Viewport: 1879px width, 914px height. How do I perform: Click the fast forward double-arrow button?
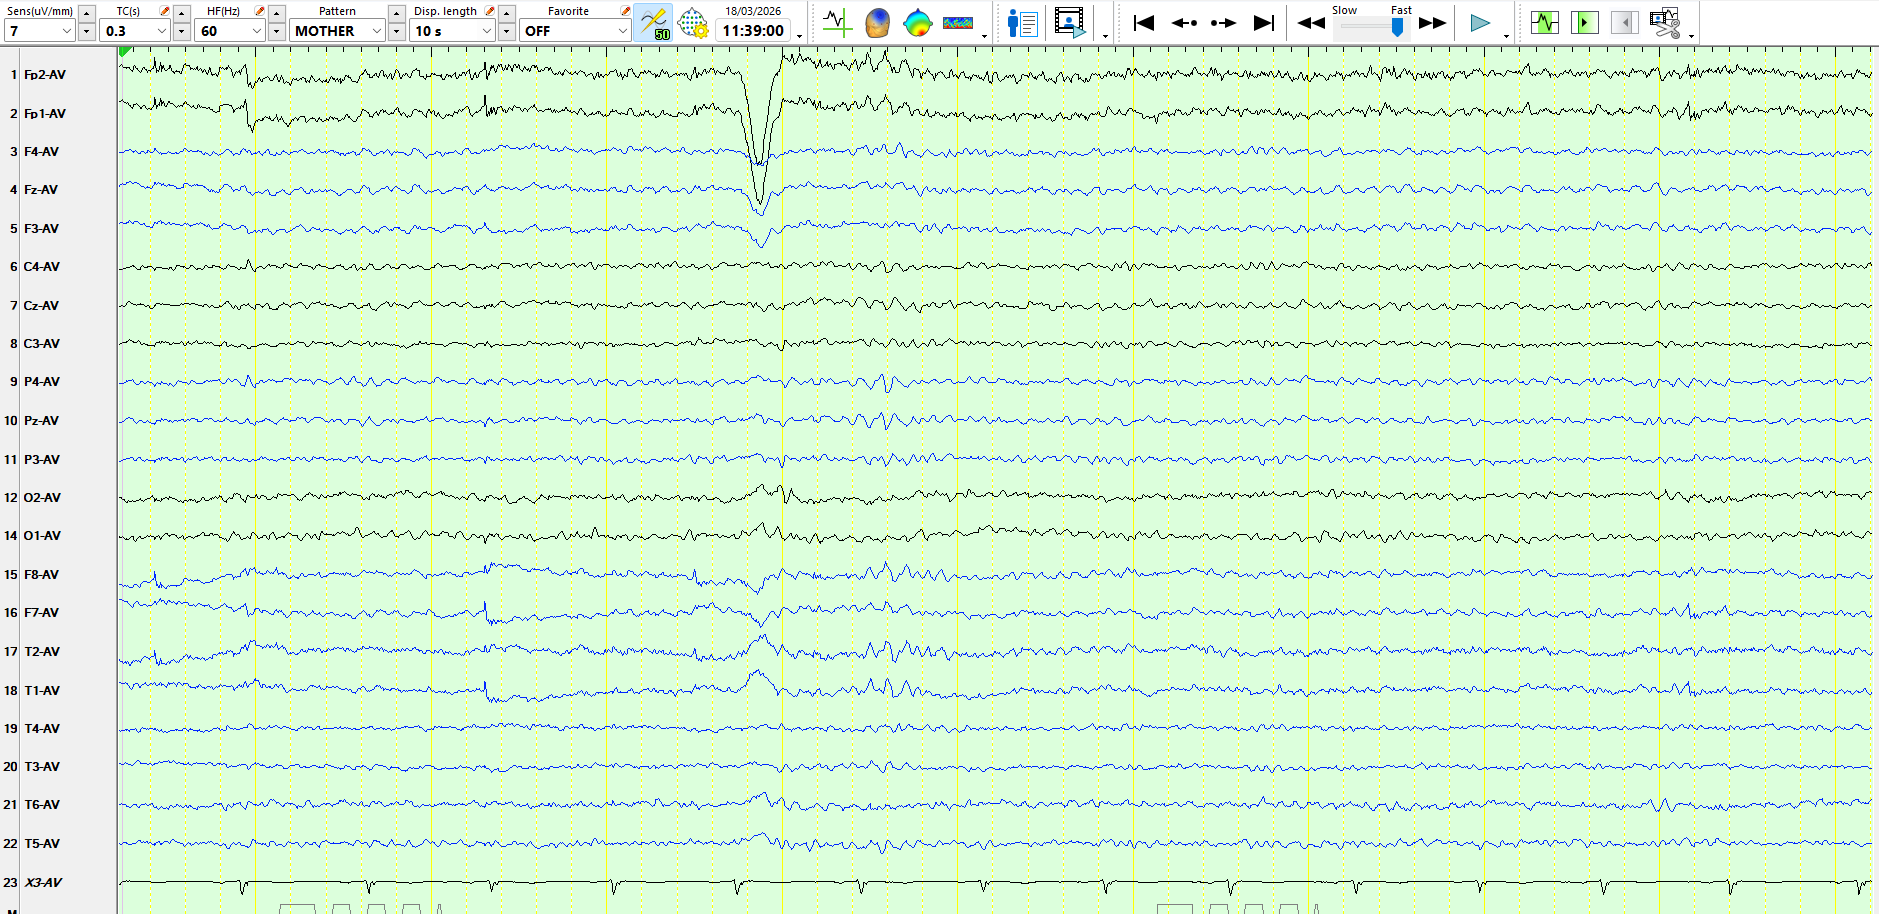tap(1433, 23)
